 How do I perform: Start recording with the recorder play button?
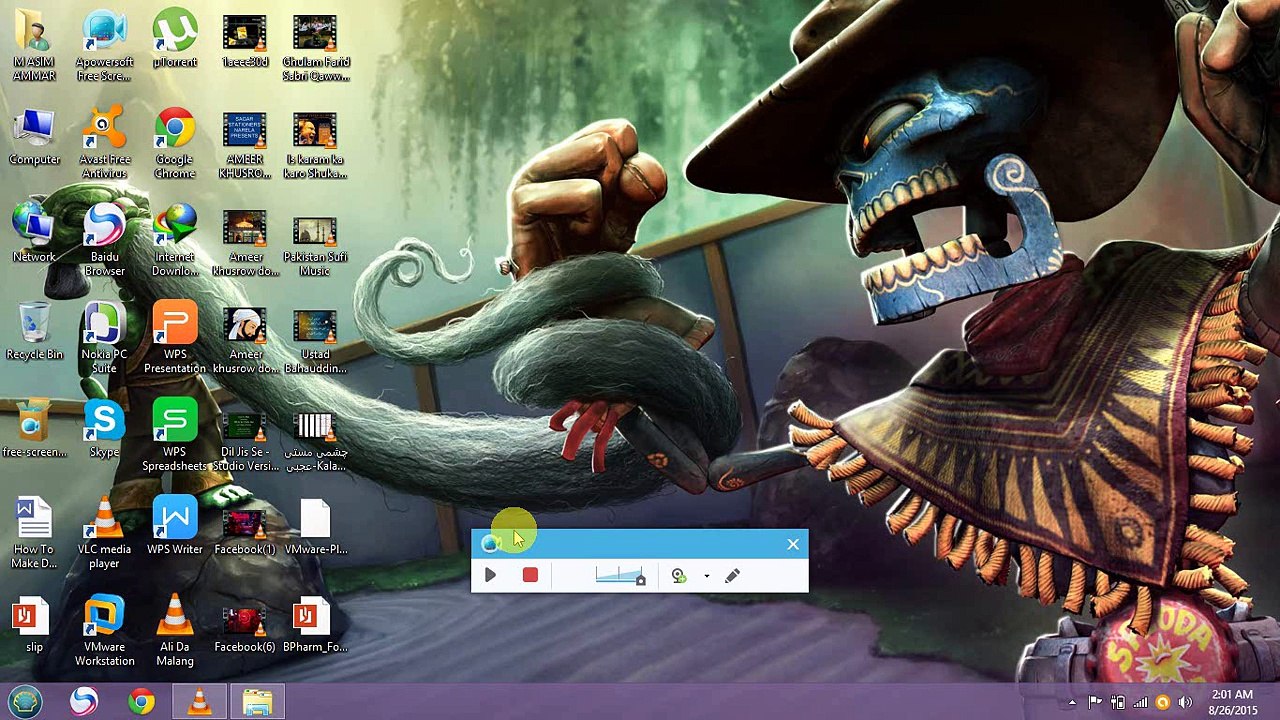tap(490, 575)
